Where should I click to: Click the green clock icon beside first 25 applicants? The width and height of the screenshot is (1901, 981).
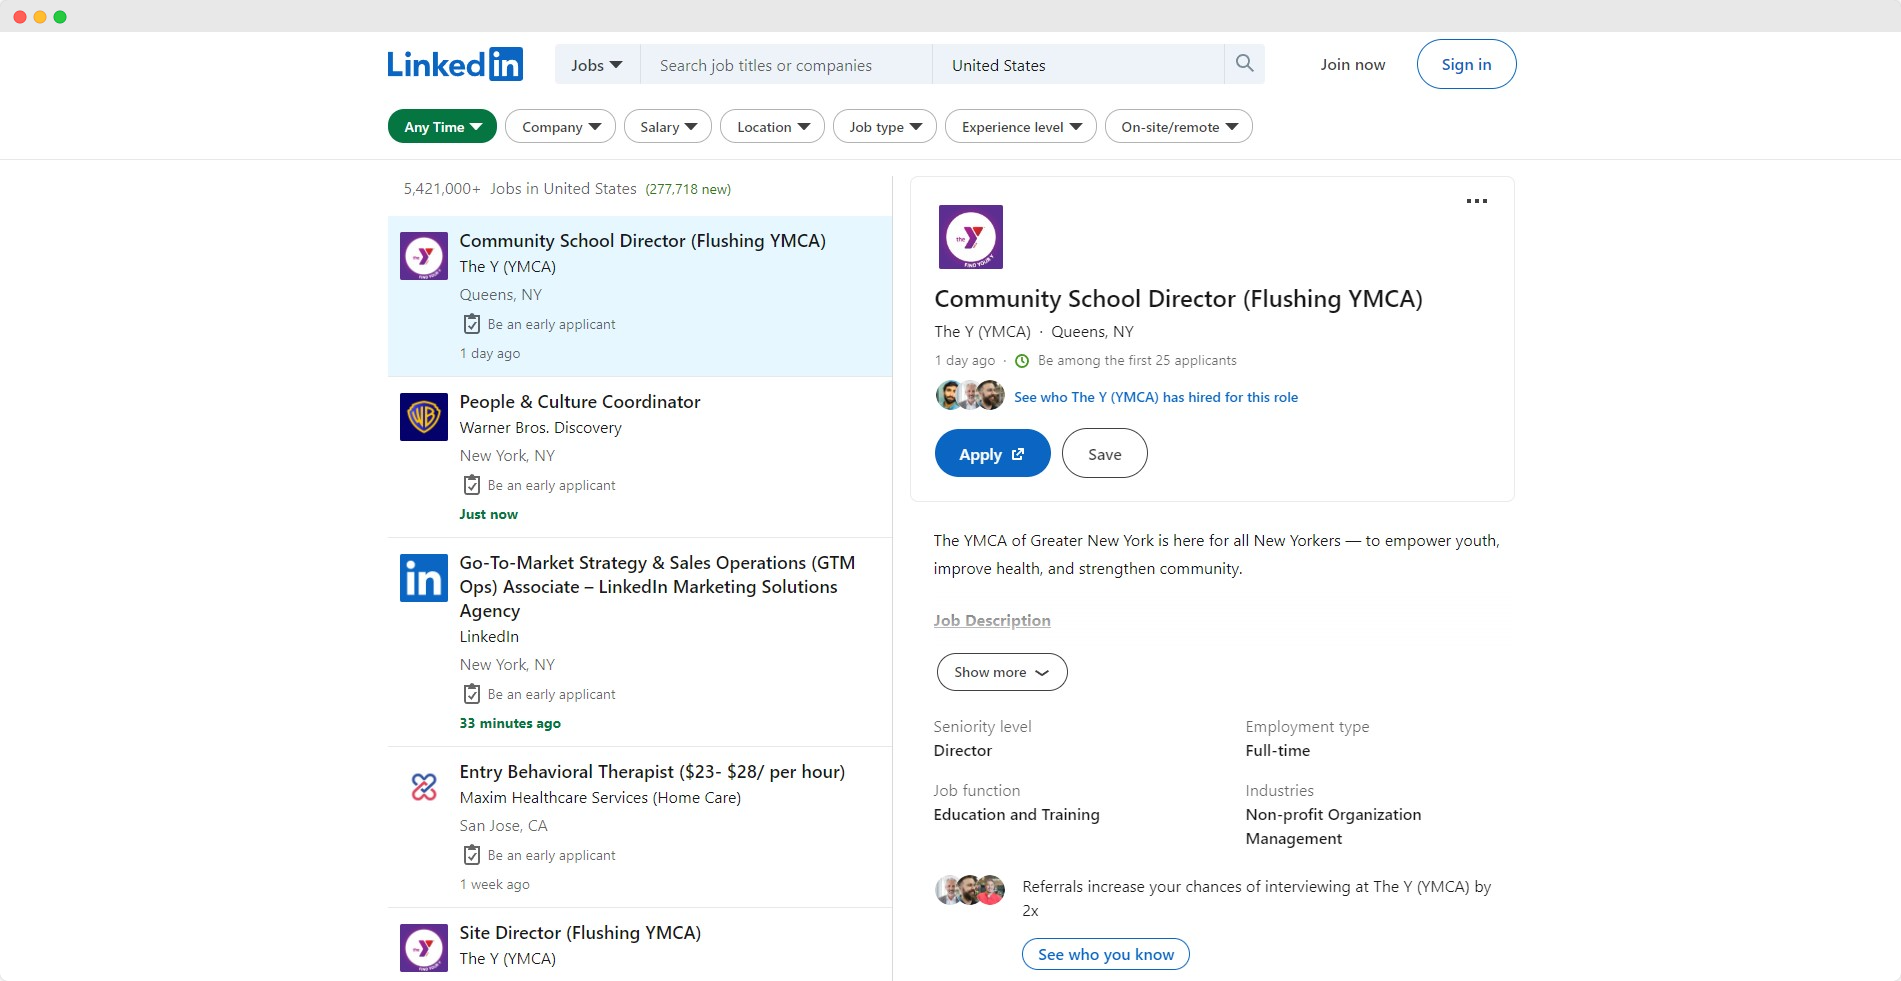coord(1022,361)
